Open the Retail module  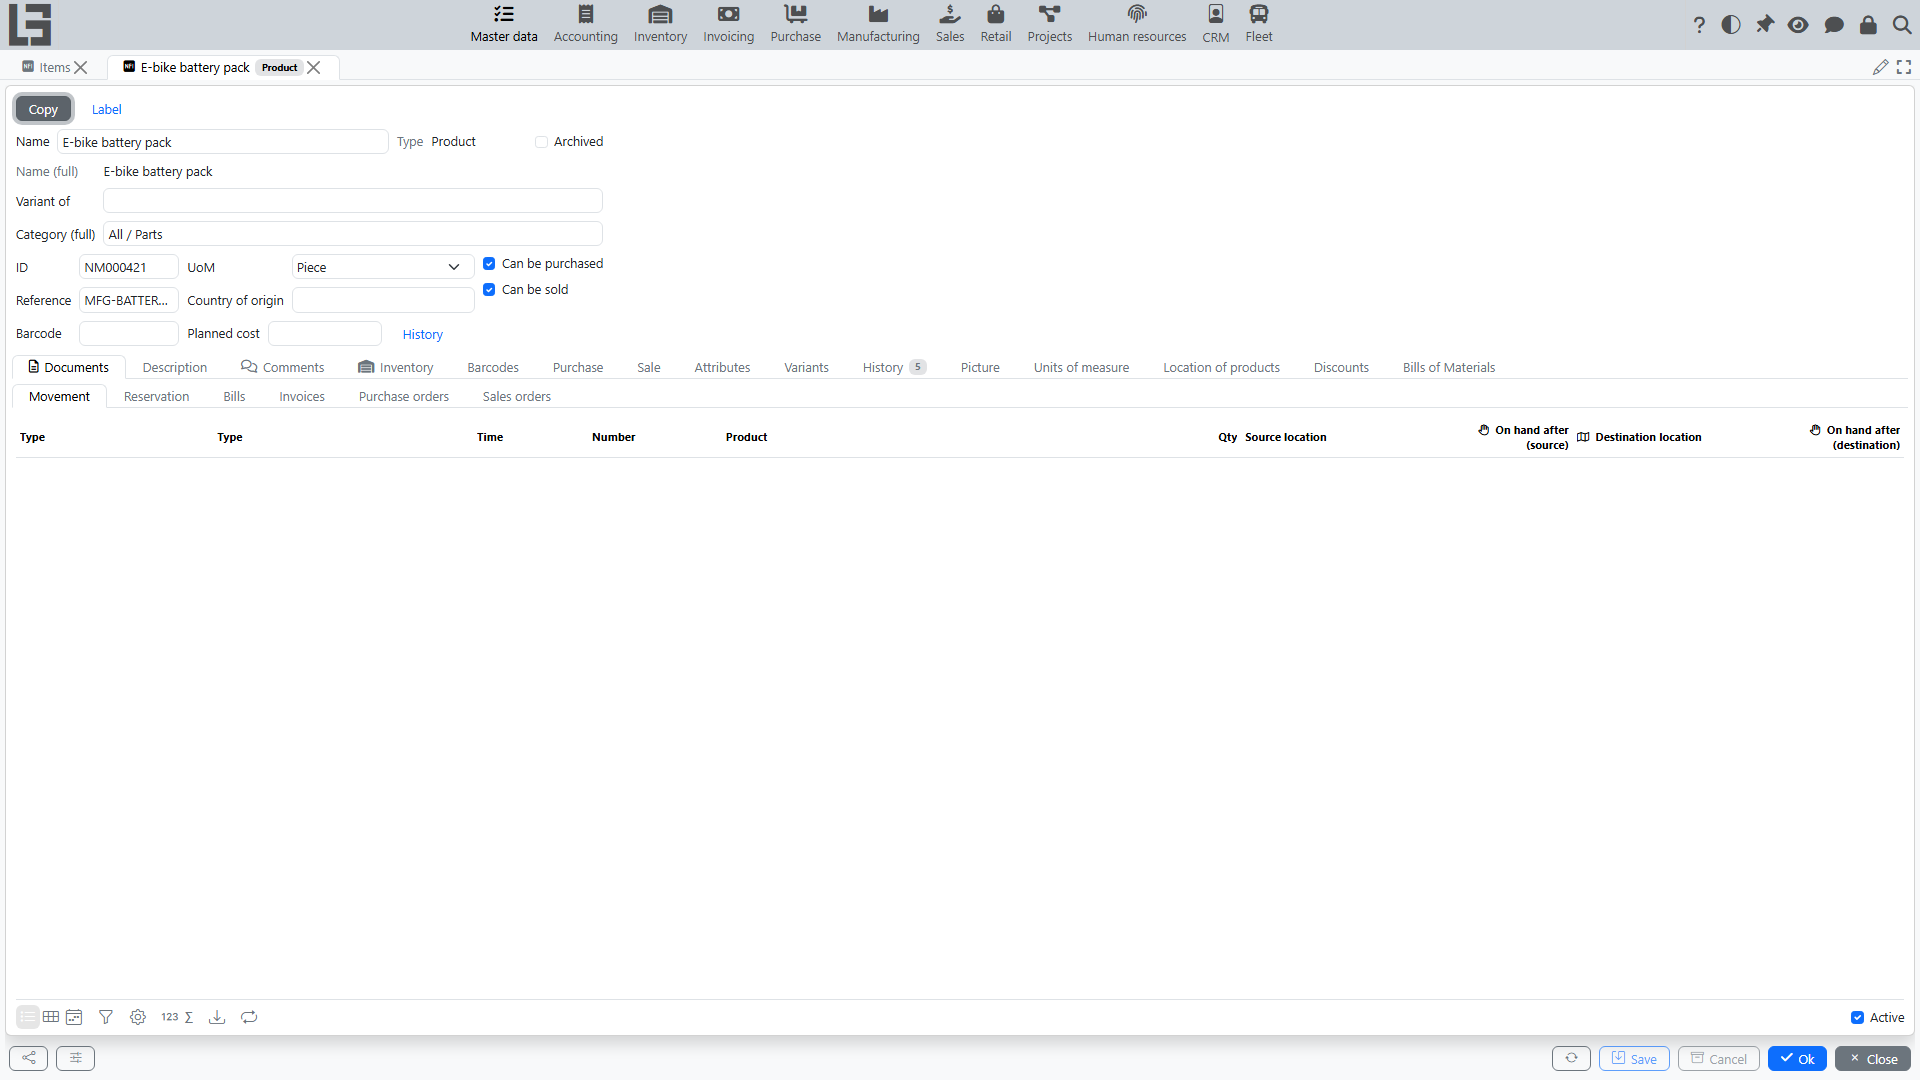tap(996, 24)
